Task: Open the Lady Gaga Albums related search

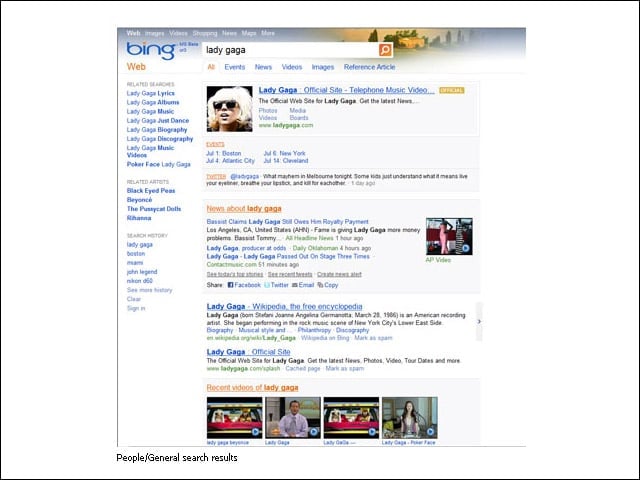Action: (153, 102)
